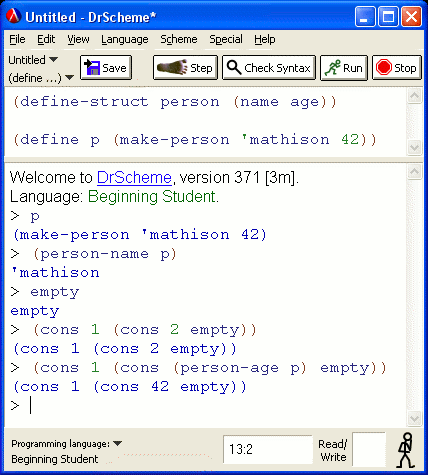Maximize the DrScheme window

coord(388,16)
